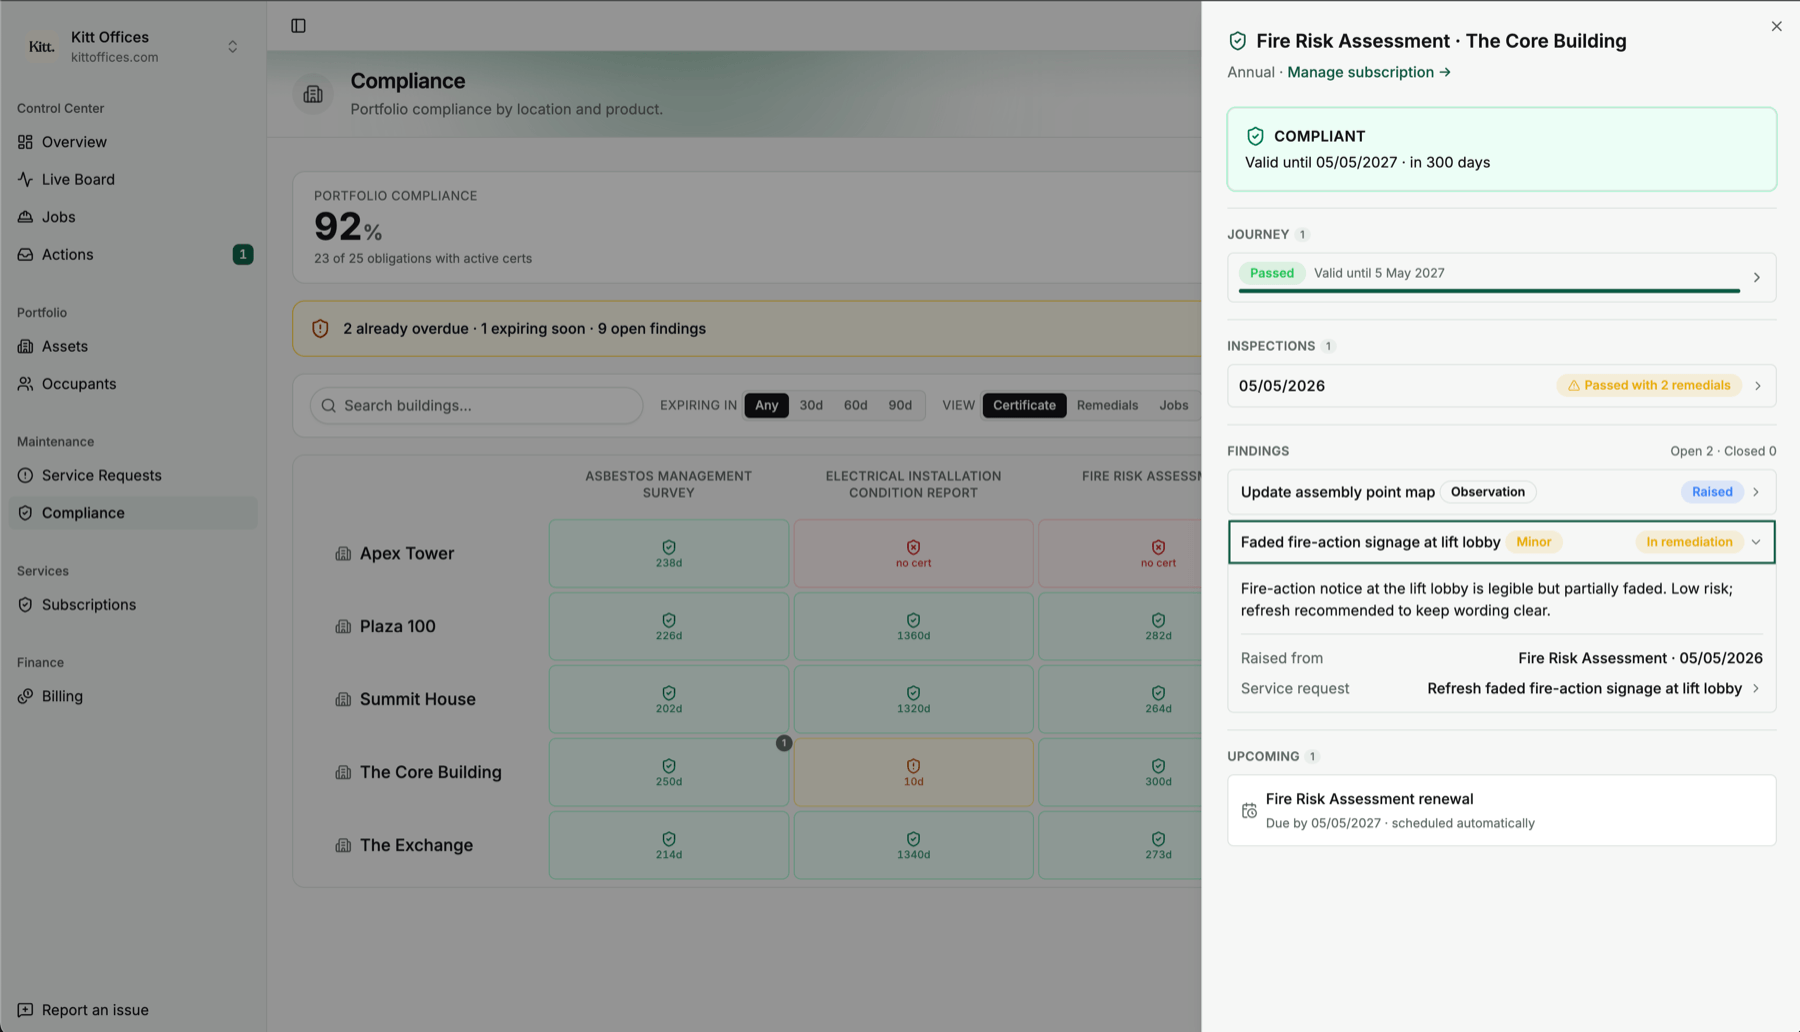Click the COMPLIANT status card
This screenshot has width=1800, height=1032.
pos(1502,149)
